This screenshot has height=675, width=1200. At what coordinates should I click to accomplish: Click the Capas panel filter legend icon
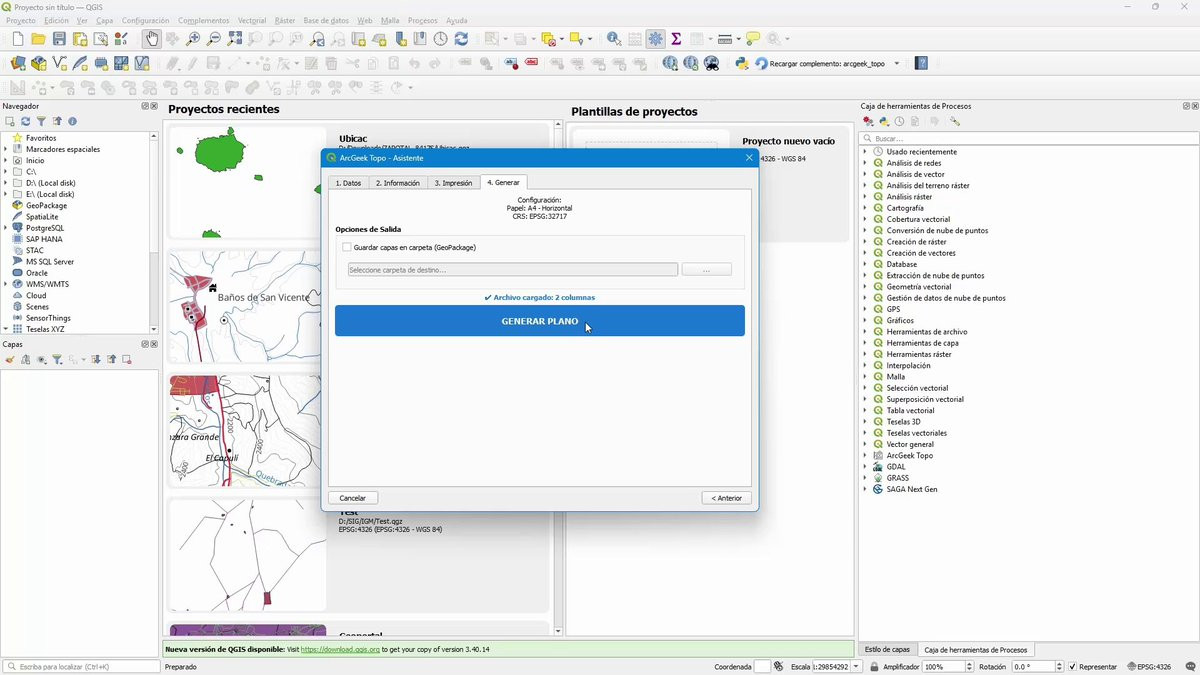57,359
